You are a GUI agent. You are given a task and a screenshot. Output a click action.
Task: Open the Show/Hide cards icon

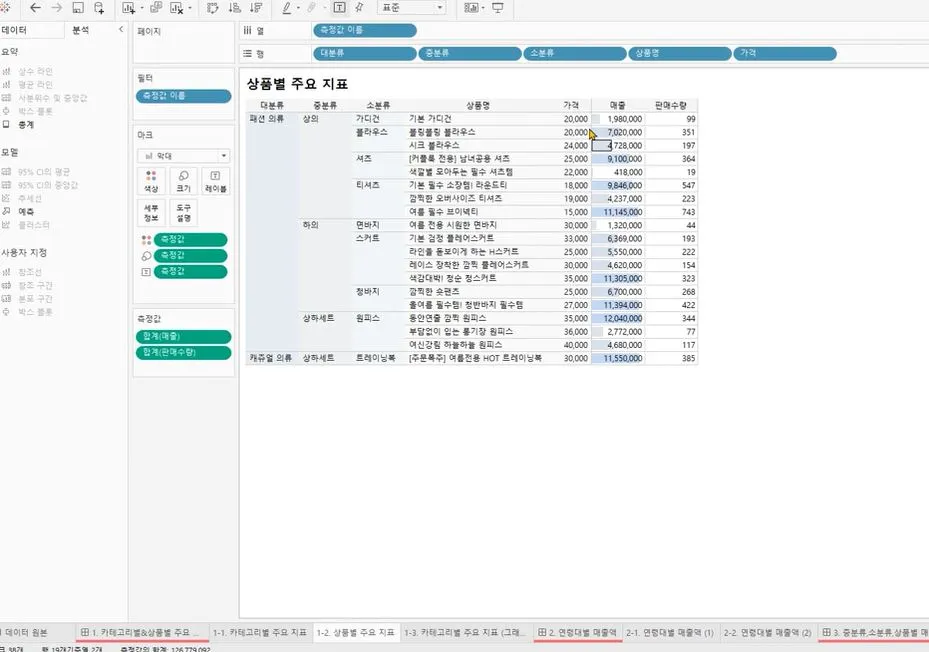pyautogui.click(x=471, y=8)
